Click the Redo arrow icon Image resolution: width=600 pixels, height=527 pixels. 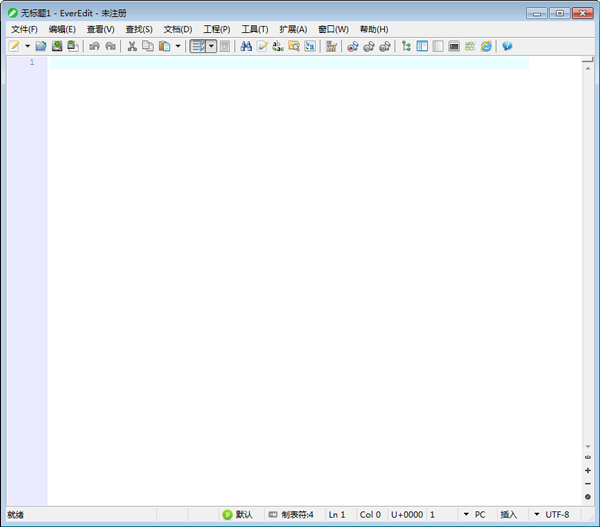pyautogui.click(x=110, y=46)
